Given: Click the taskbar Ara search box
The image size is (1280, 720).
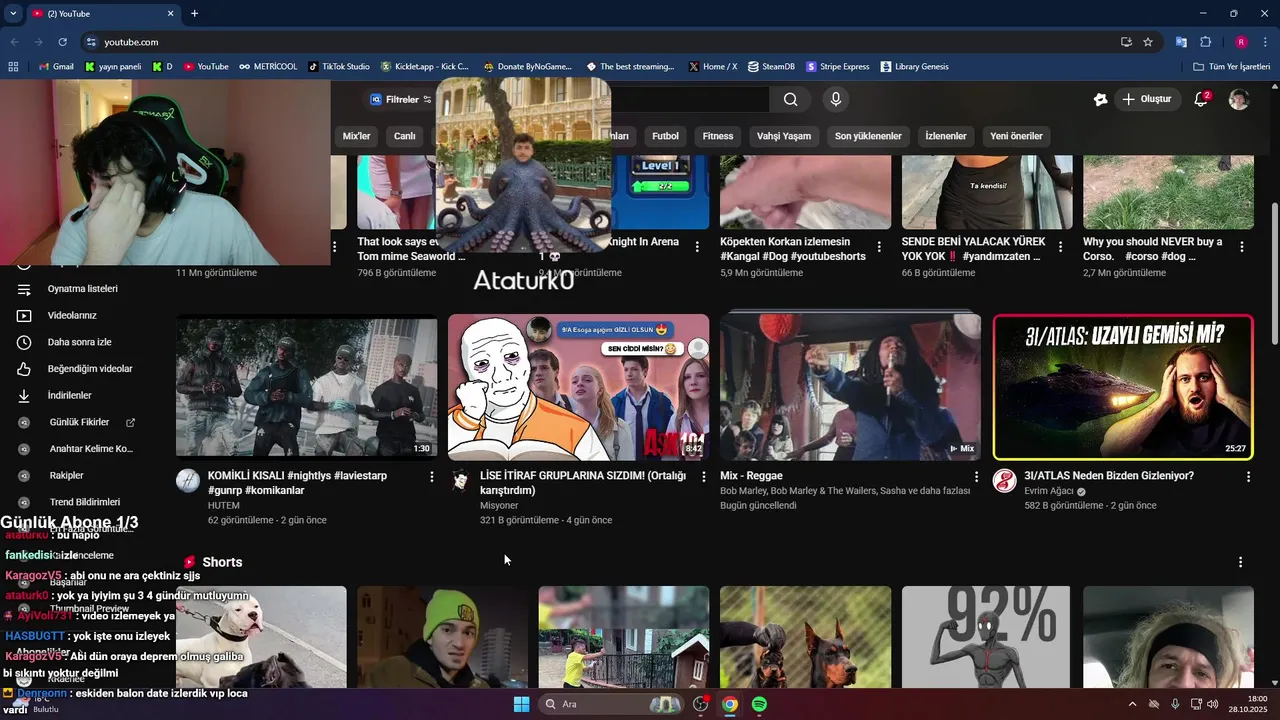Looking at the screenshot, I should coord(611,704).
